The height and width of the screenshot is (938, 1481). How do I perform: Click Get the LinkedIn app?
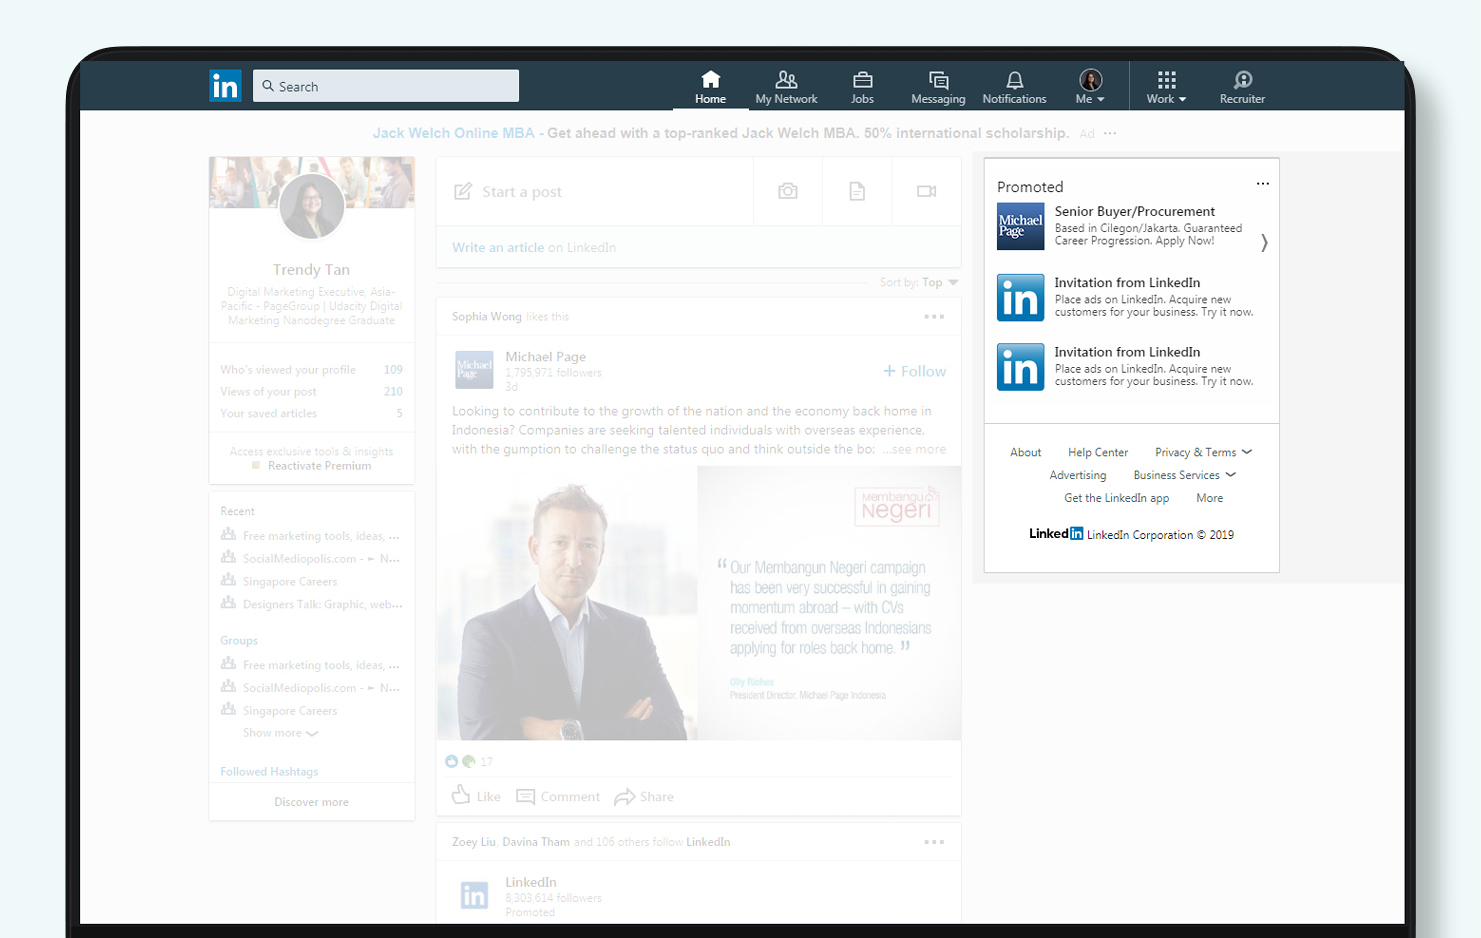[x=1116, y=499]
